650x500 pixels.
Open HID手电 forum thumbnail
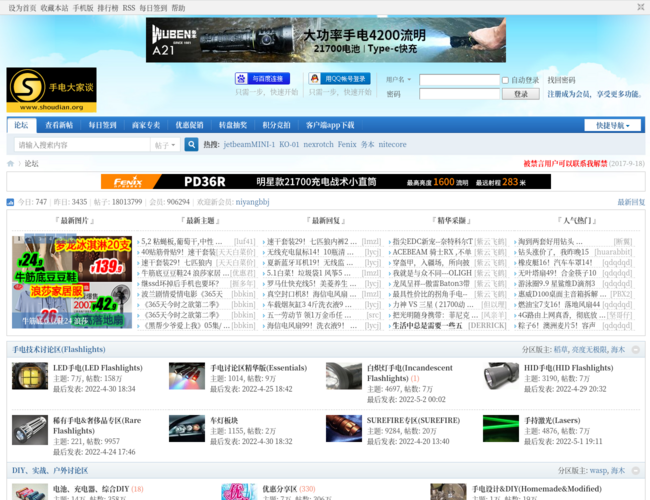point(501,376)
